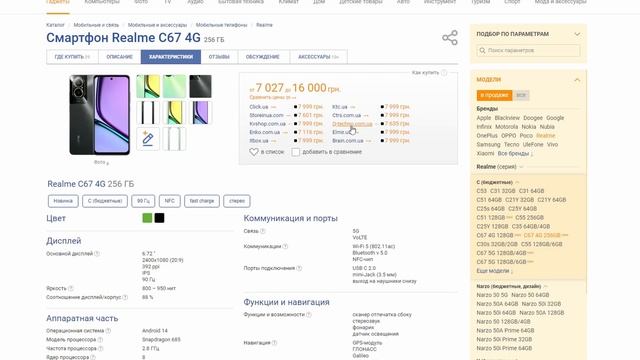Open the Ktc.ua shop offer
This screenshot has height=360, width=640.
pos(340,107)
